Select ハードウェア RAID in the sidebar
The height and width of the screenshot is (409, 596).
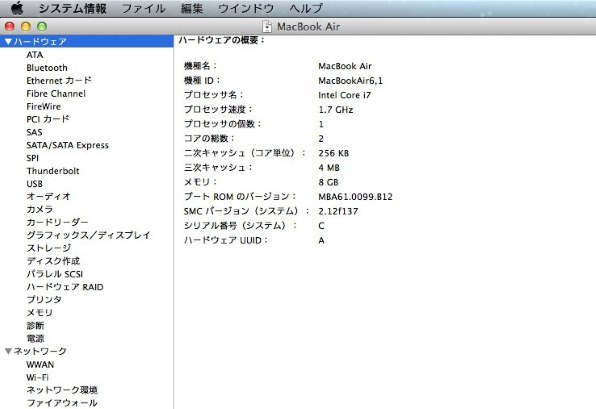pyautogui.click(x=65, y=287)
